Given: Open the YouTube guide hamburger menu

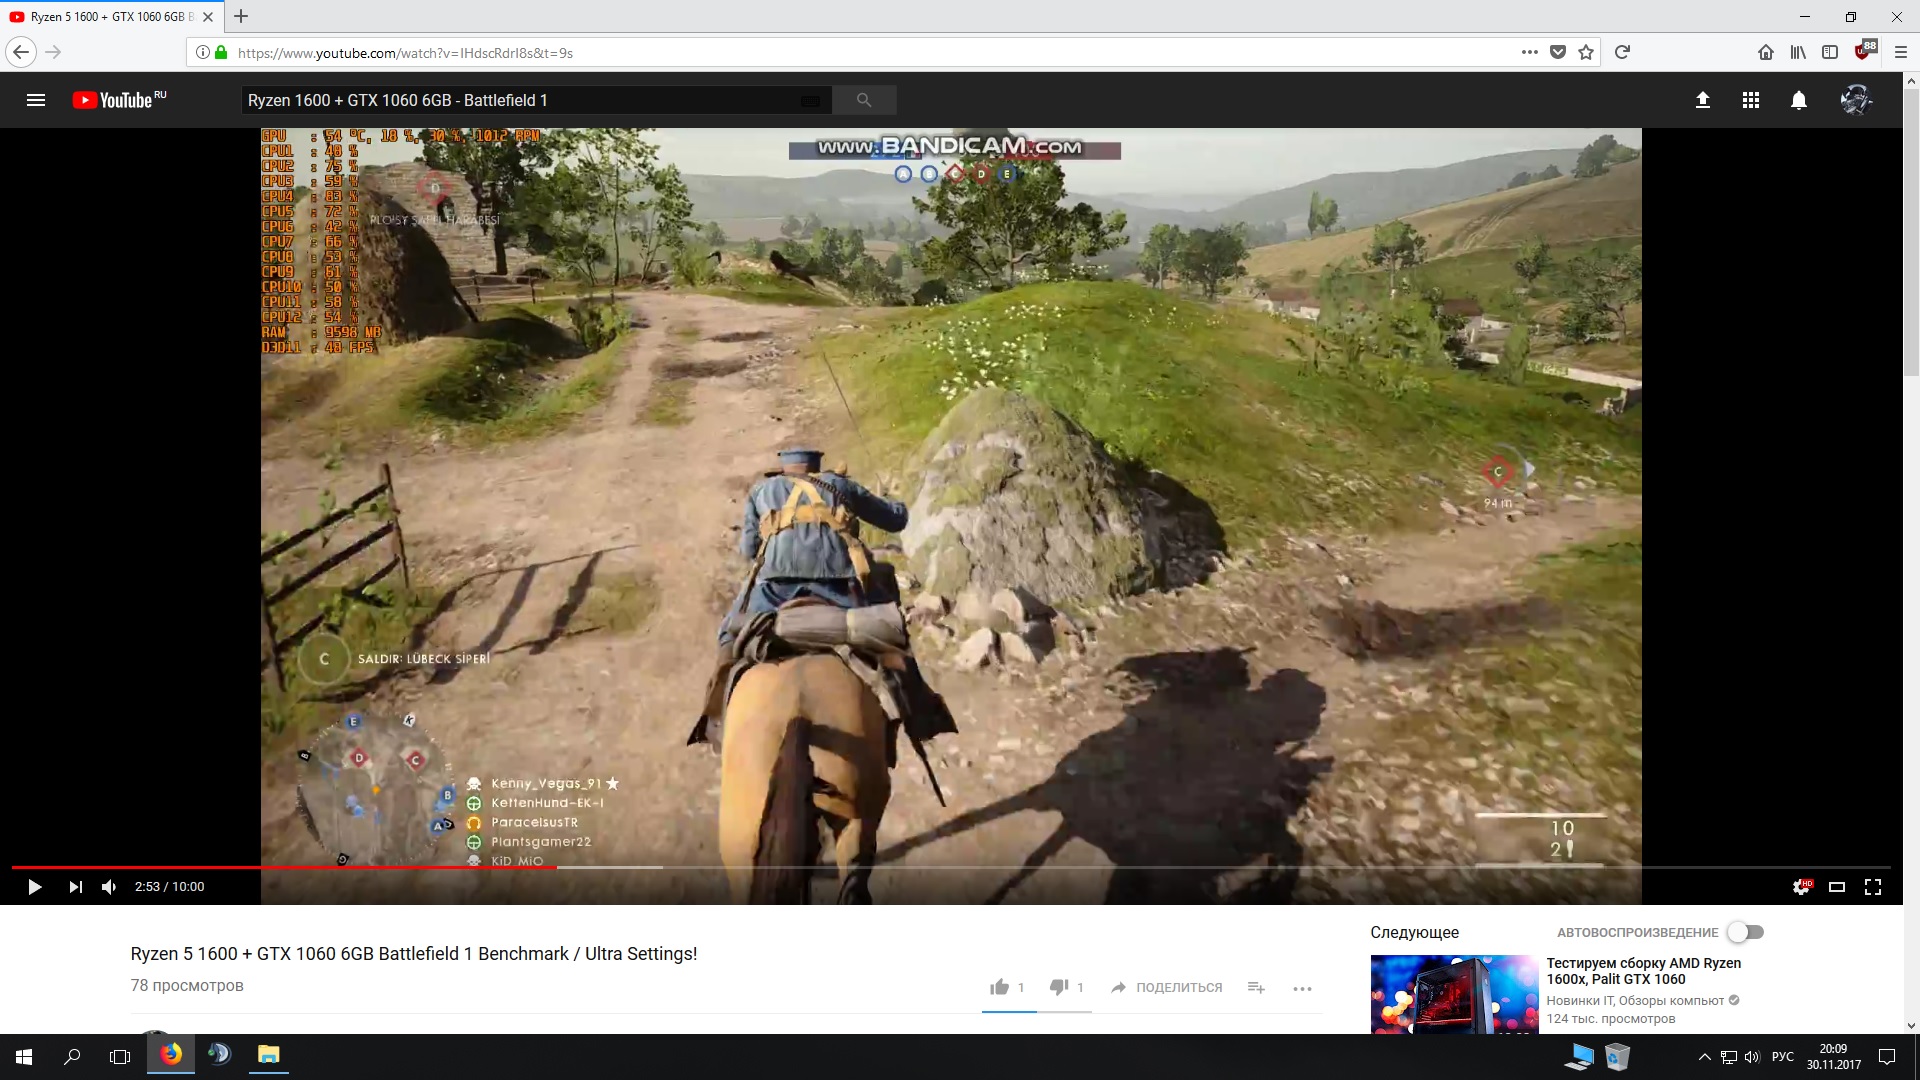Looking at the screenshot, I should 36,100.
